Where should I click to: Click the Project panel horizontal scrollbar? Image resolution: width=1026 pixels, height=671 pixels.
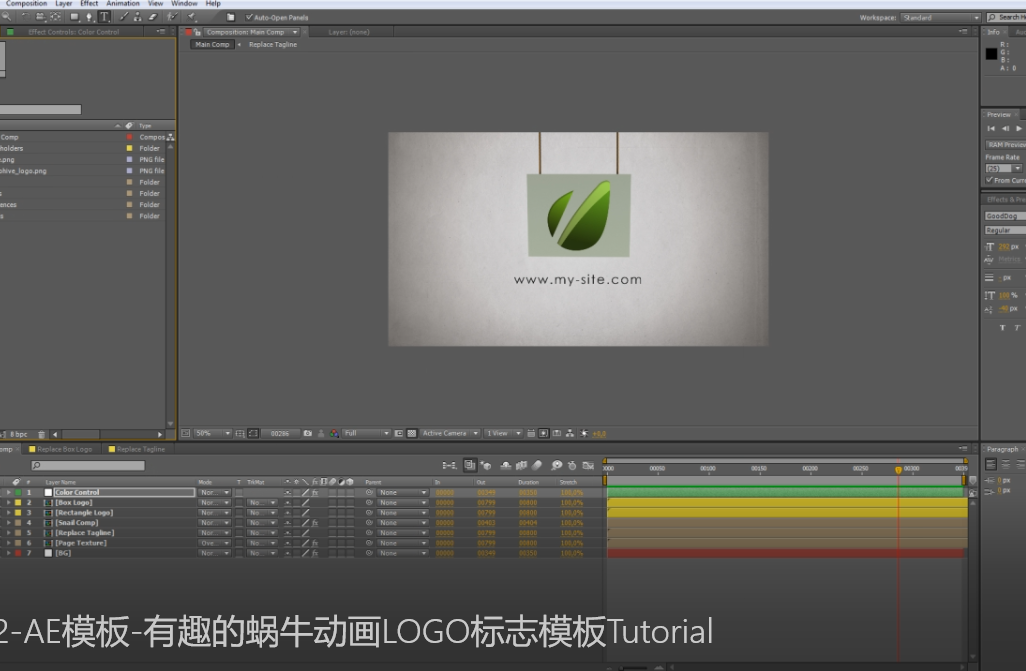pyautogui.click(x=108, y=434)
